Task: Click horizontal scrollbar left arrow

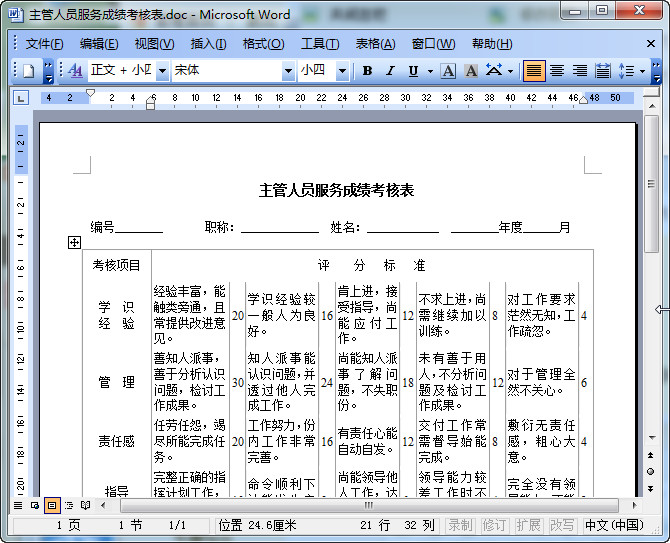Action: tap(103, 505)
